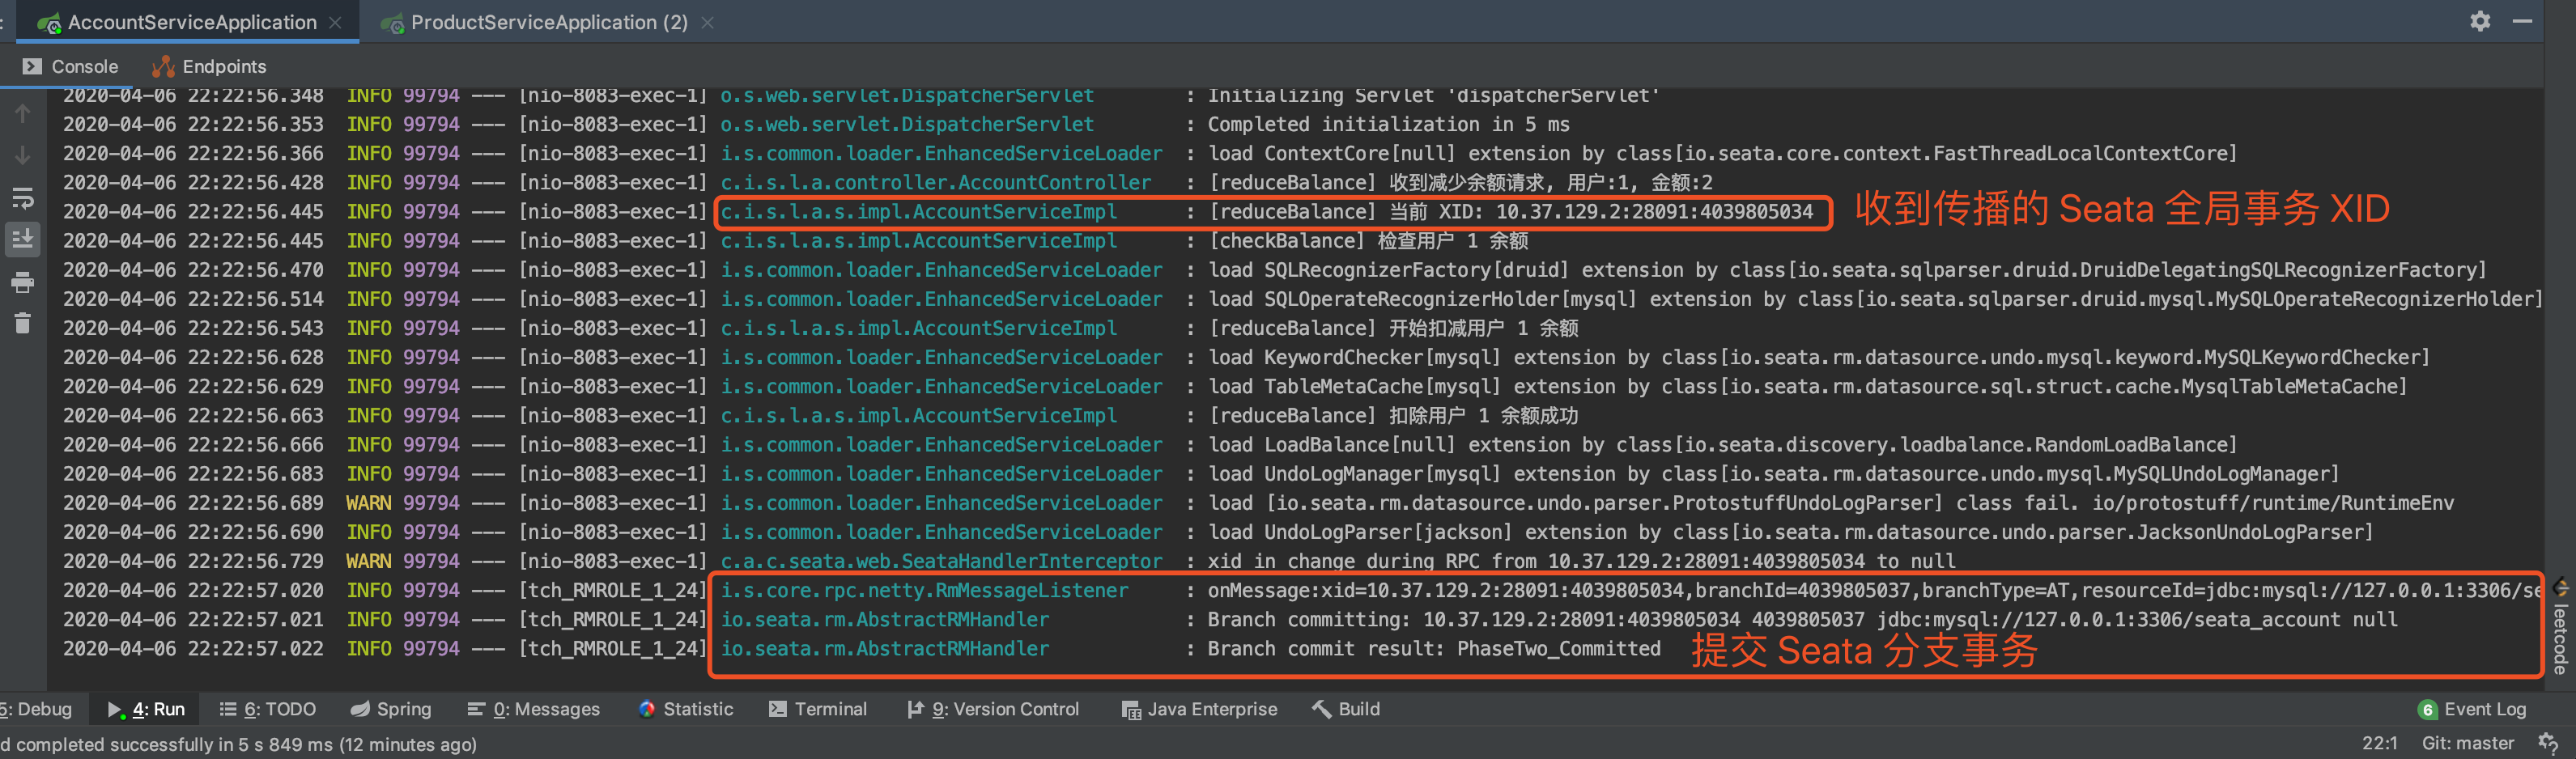This screenshot has width=2576, height=759.
Task: Clear console with the trash icon
Action: [x=22, y=323]
